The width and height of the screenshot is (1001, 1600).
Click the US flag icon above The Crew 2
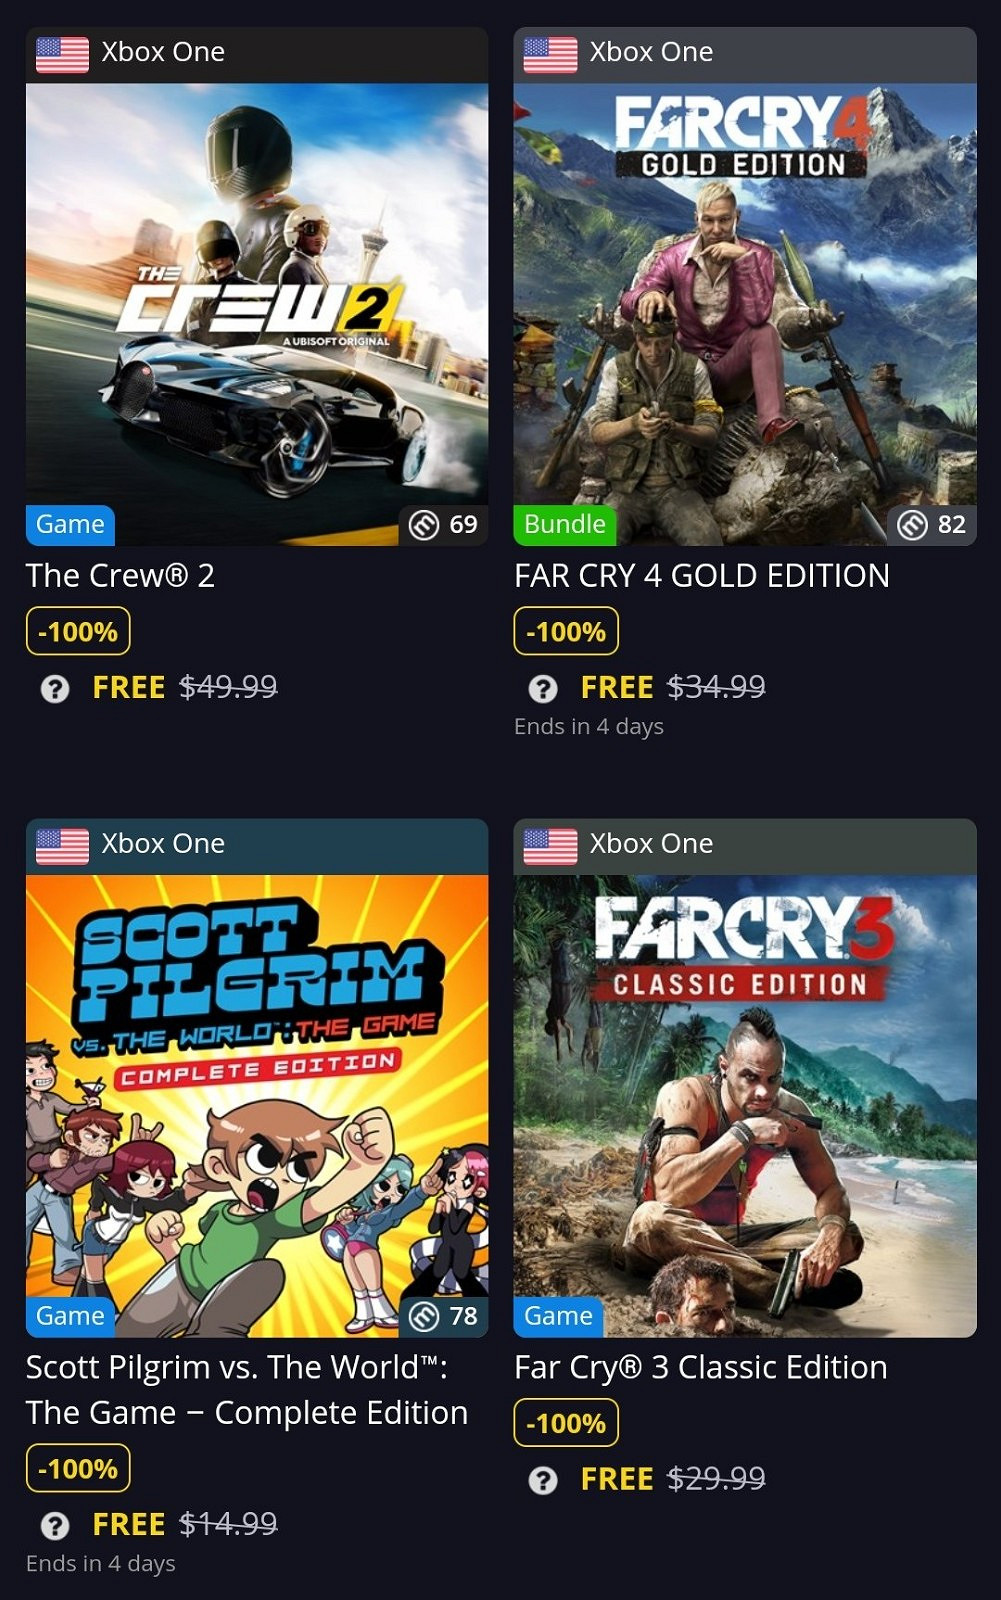coord(62,54)
